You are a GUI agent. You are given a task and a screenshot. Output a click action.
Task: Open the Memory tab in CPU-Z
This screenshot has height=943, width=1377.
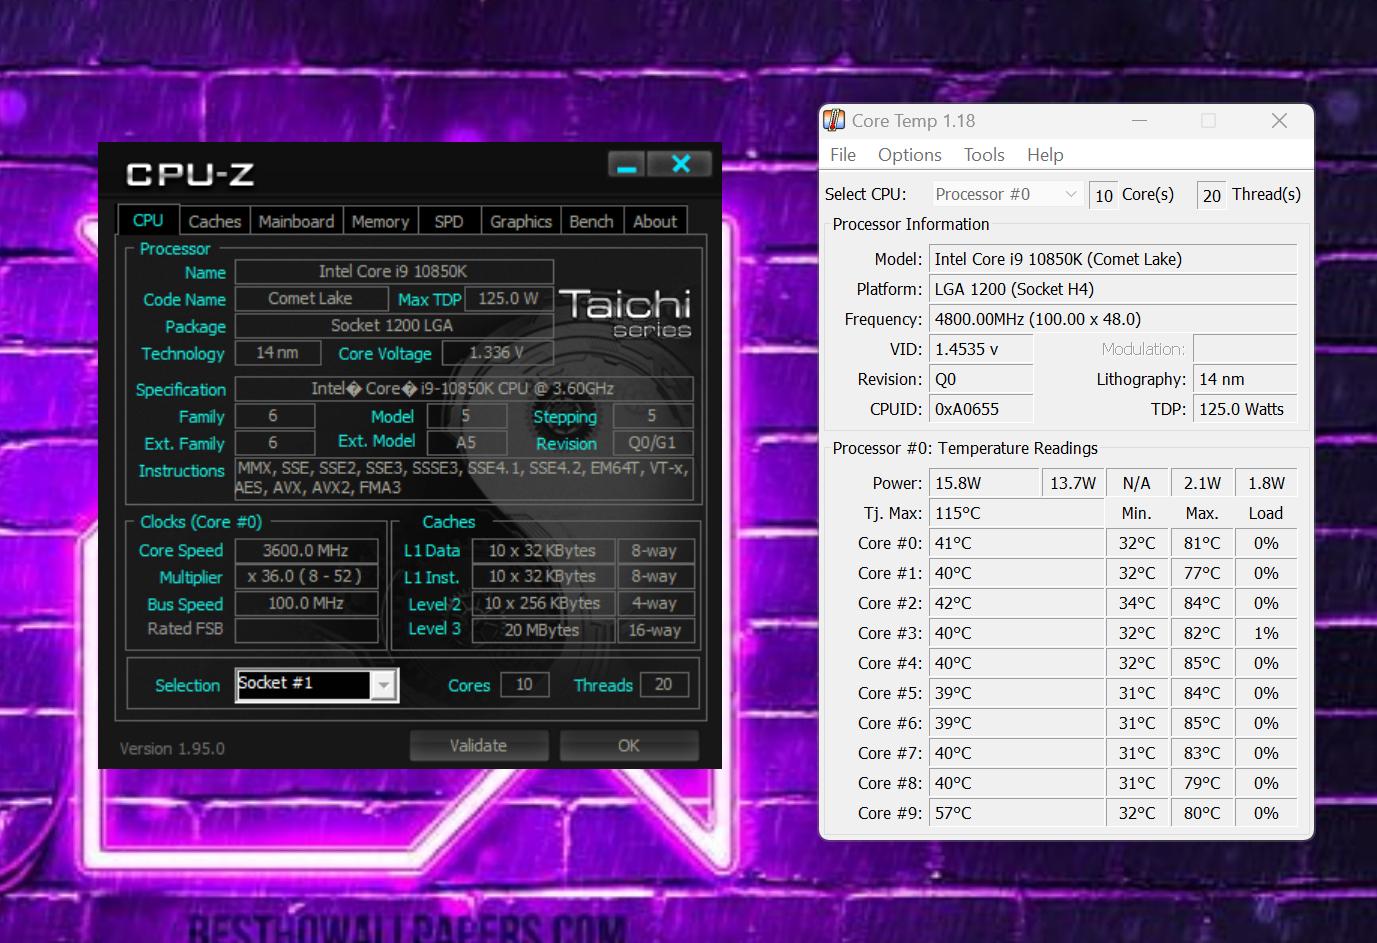click(x=380, y=221)
